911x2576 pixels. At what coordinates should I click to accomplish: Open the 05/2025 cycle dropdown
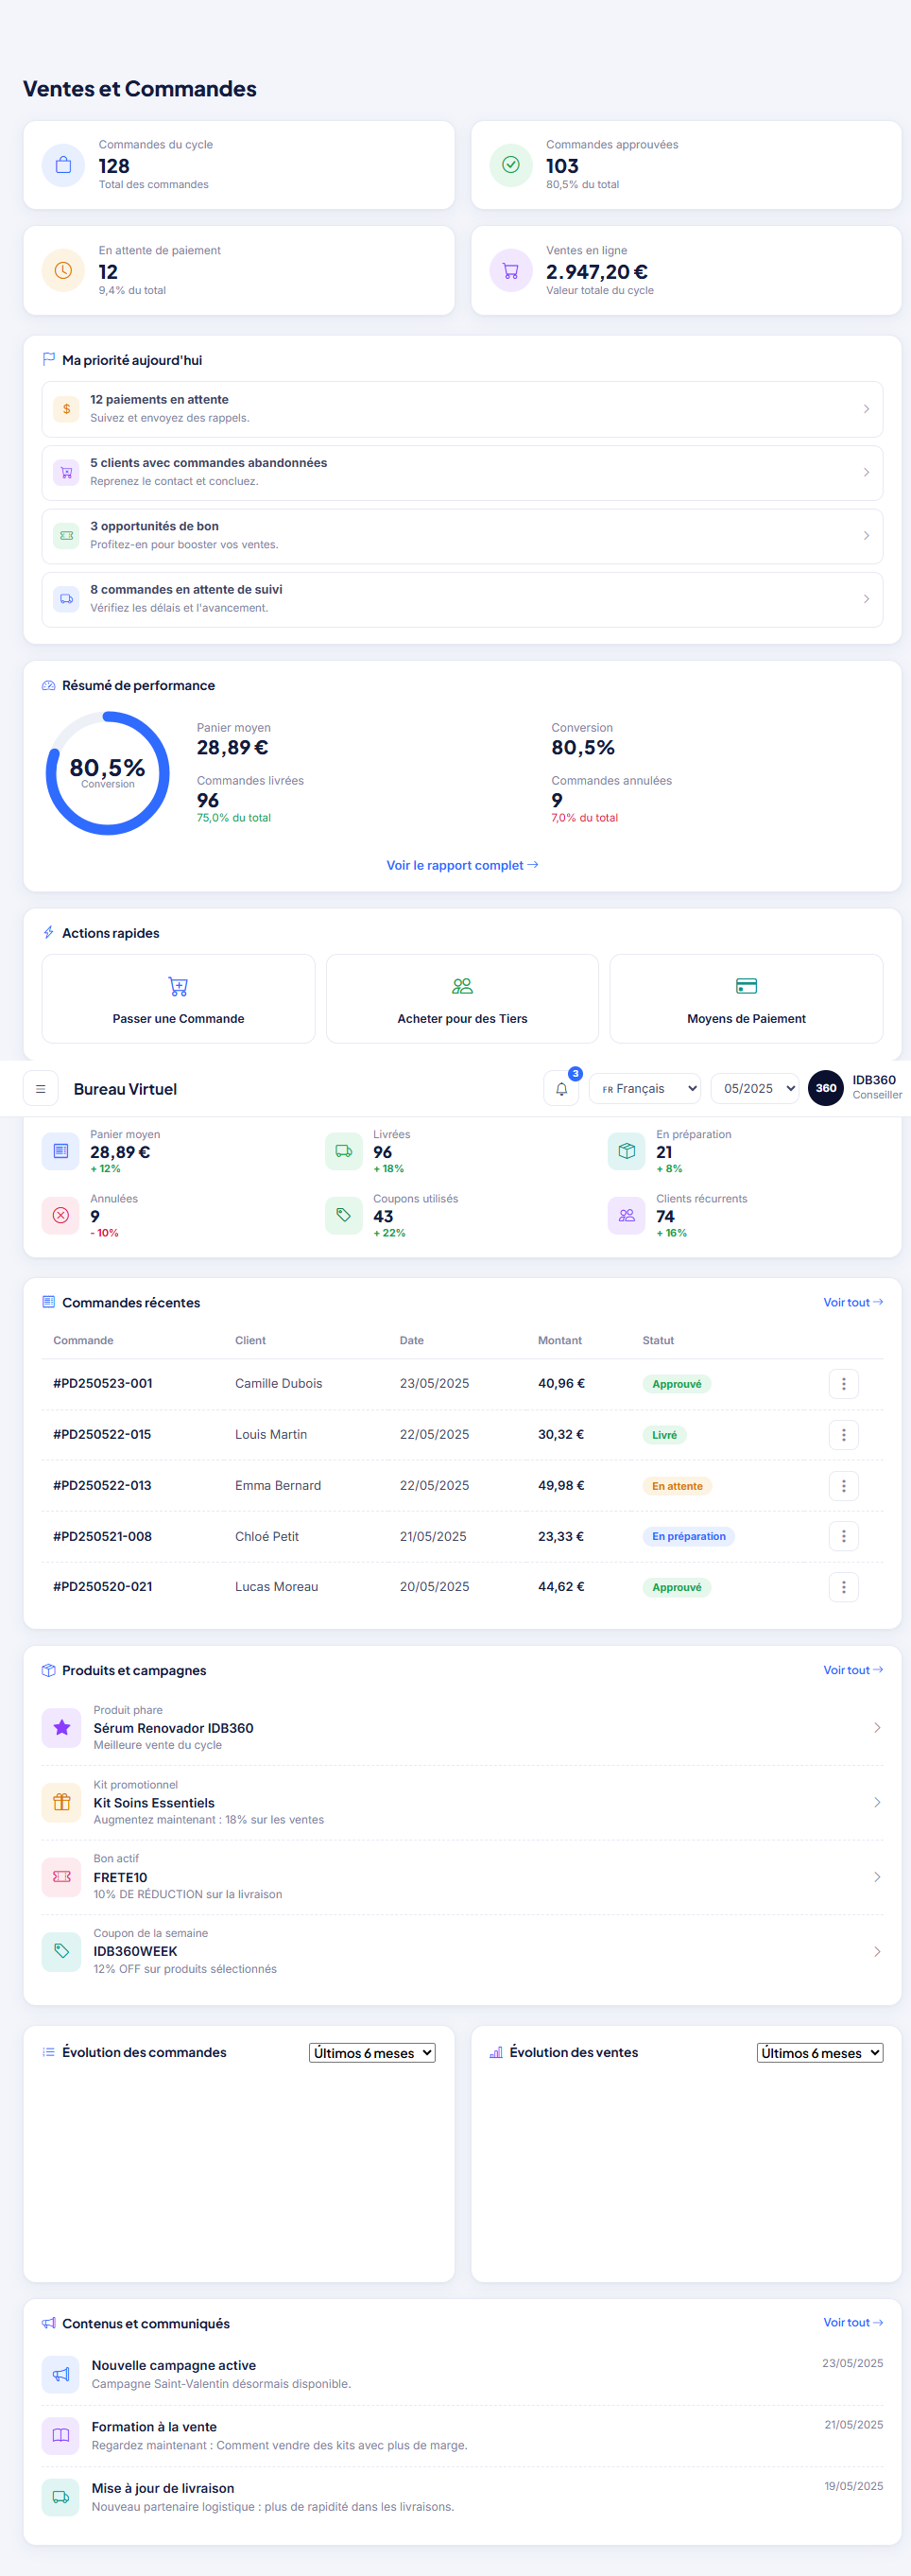pyautogui.click(x=755, y=1089)
